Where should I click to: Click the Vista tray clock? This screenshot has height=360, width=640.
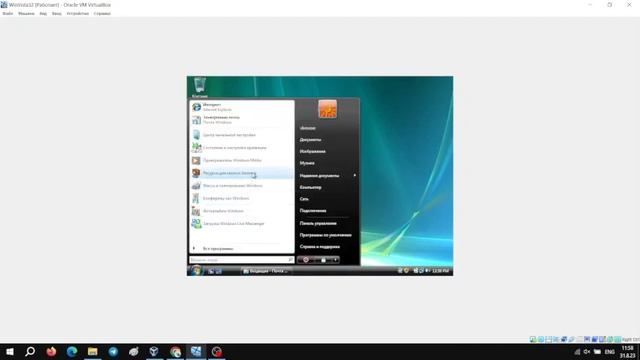click(440, 271)
